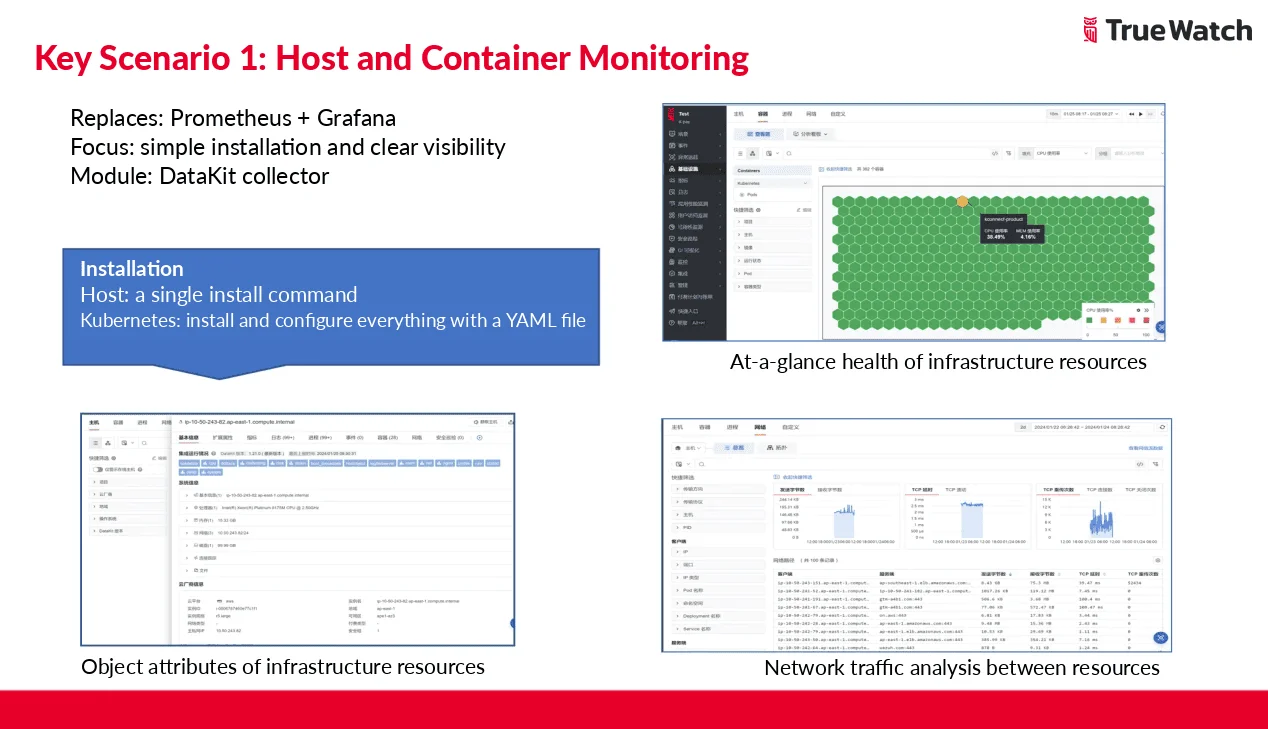Click gear icon in CPU usage legend

(x=1138, y=310)
